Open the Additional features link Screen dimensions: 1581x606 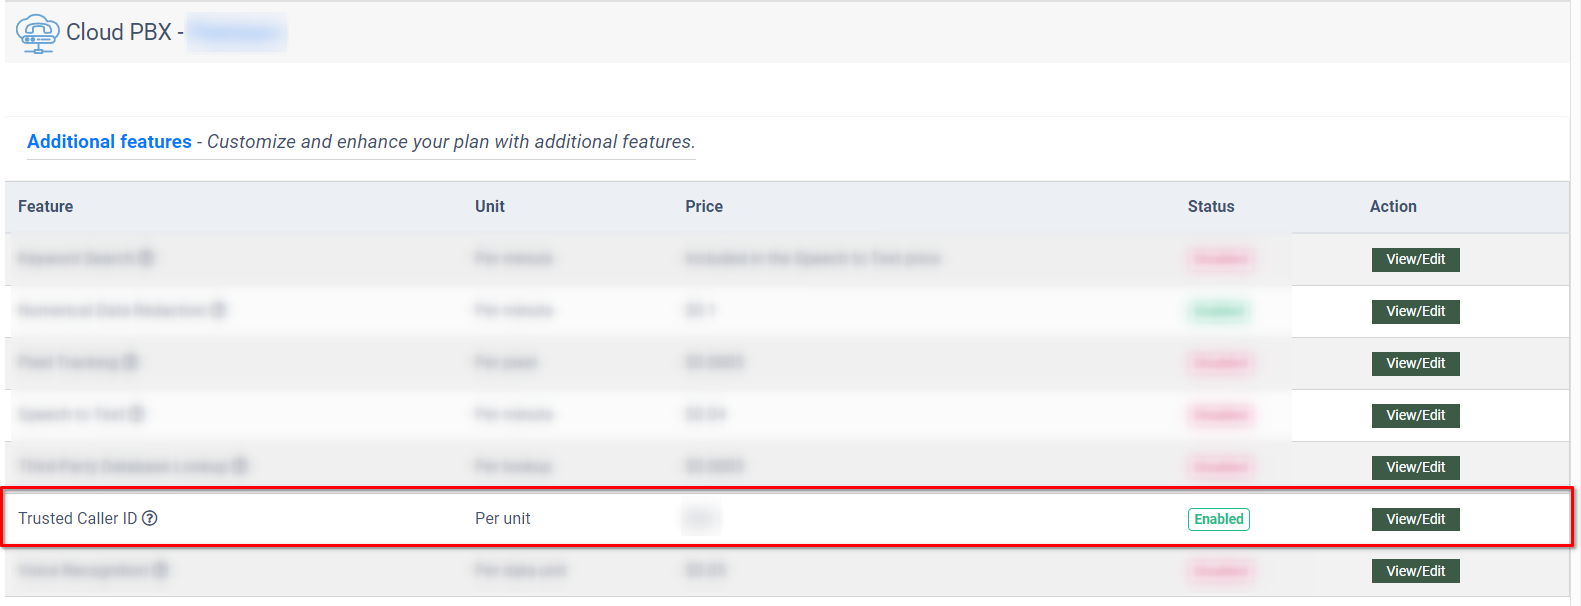click(109, 142)
